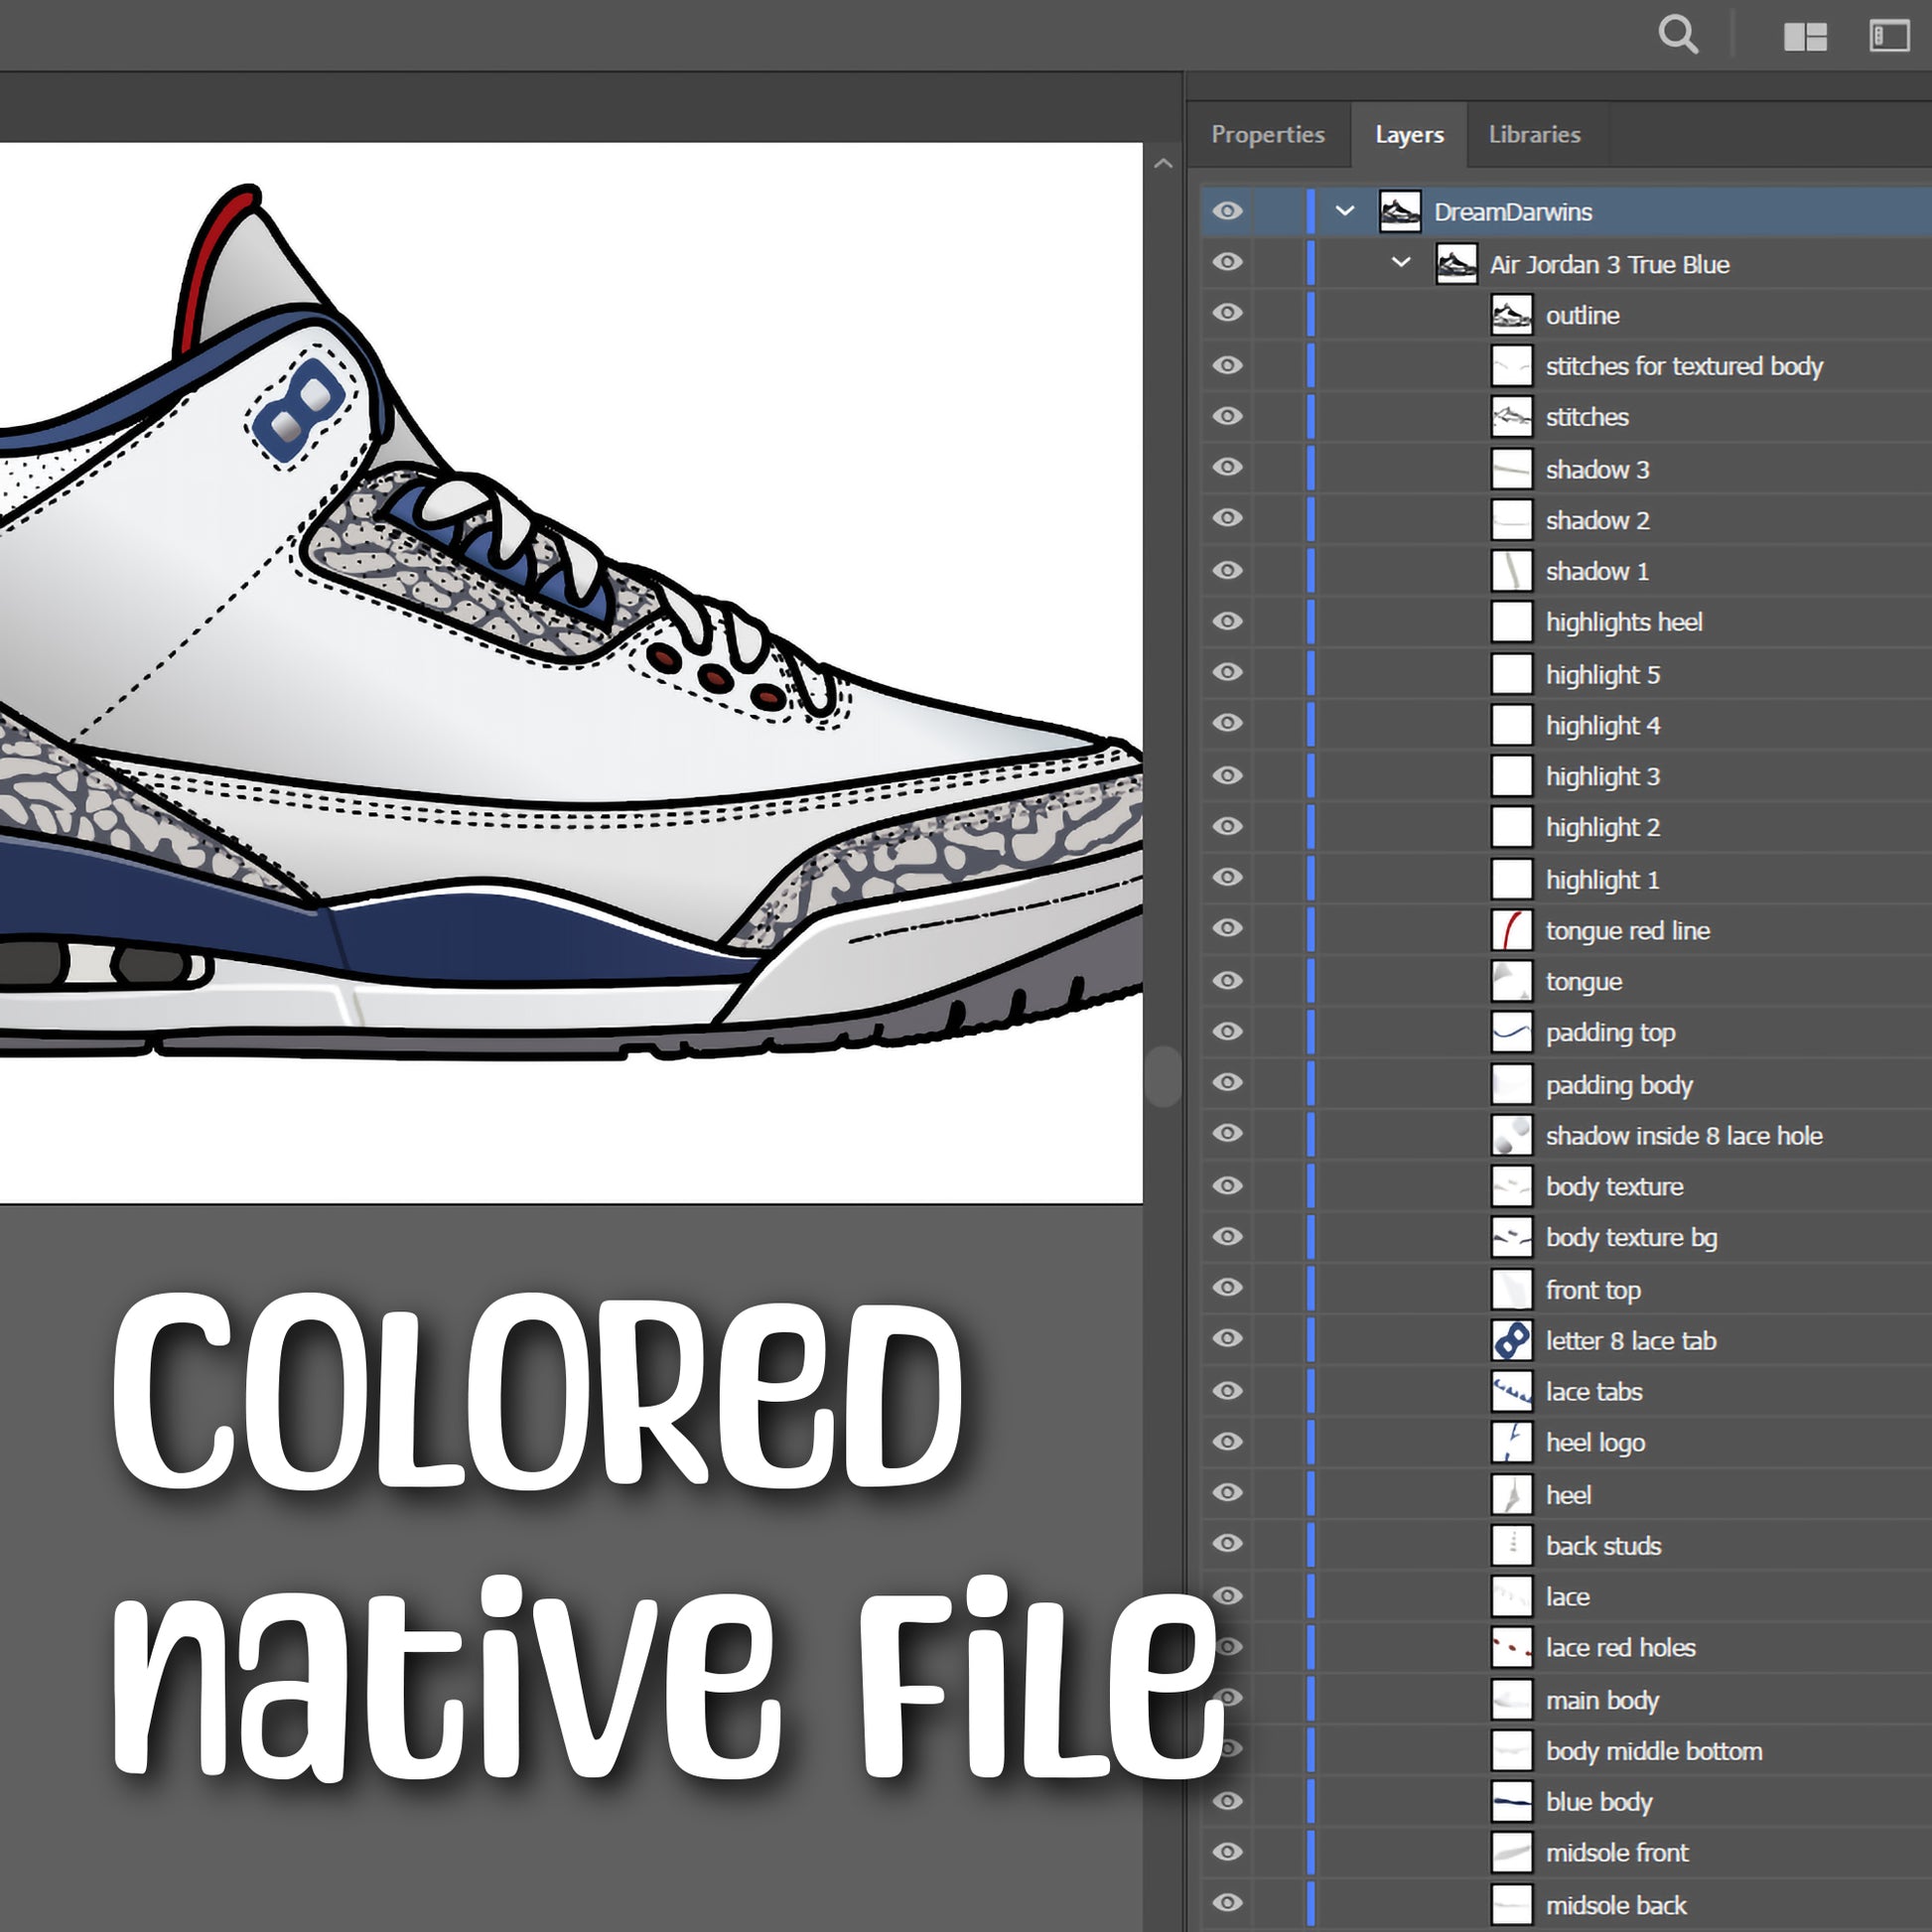Toggle visibility of the main body layer

click(x=1227, y=1700)
